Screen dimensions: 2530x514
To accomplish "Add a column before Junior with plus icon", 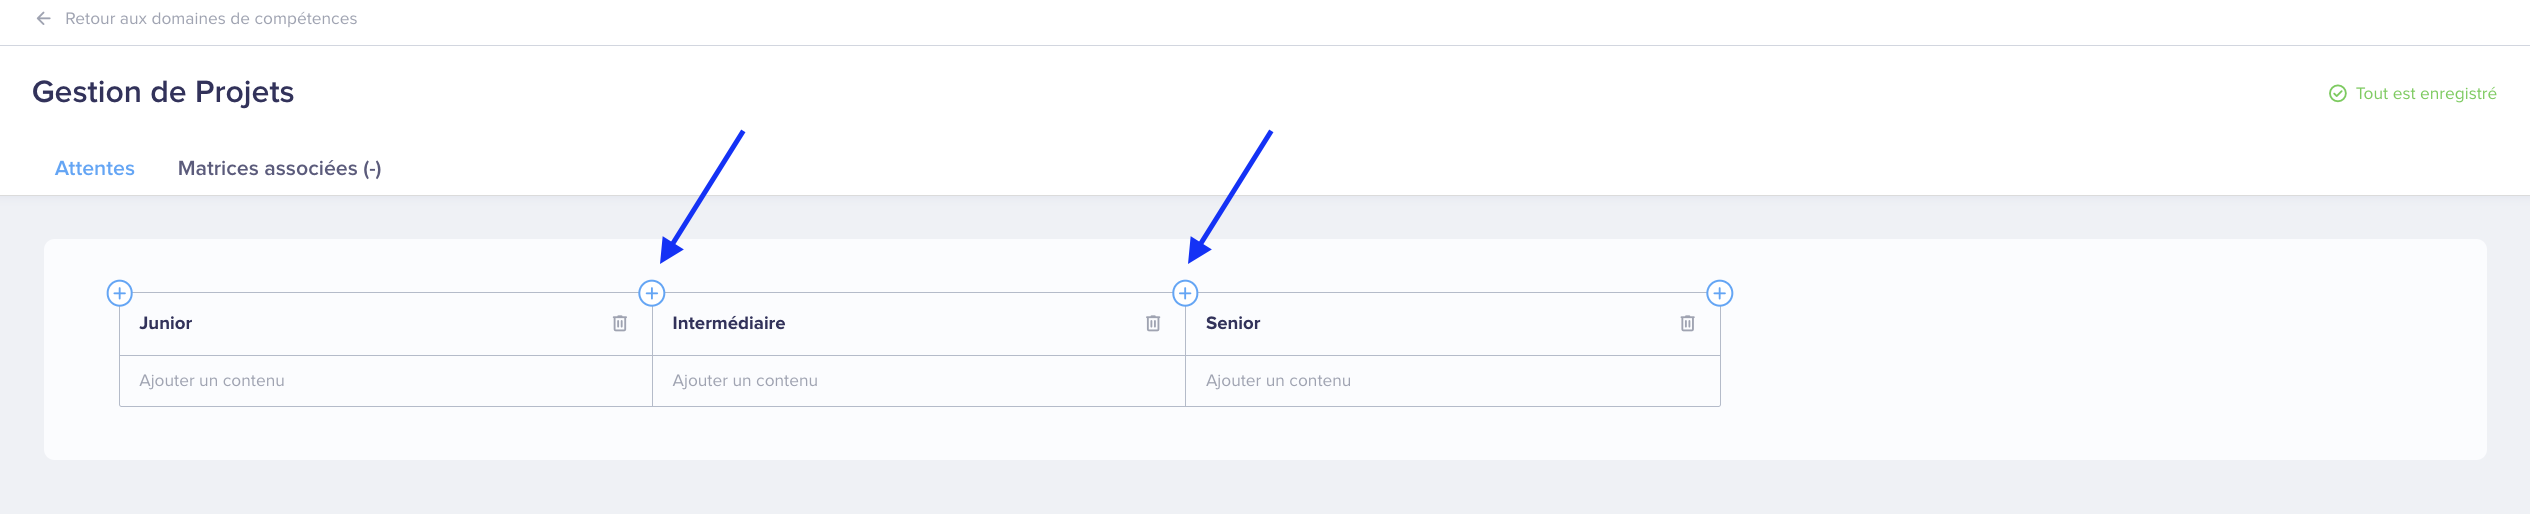I will 119,293.
